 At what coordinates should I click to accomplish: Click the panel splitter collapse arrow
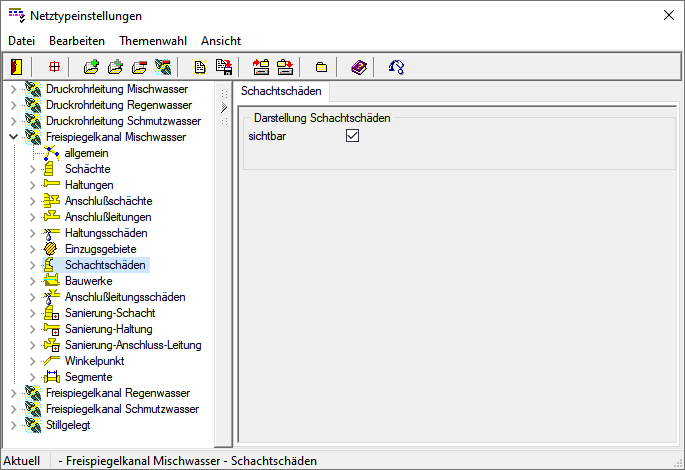[x=224, y=107]
